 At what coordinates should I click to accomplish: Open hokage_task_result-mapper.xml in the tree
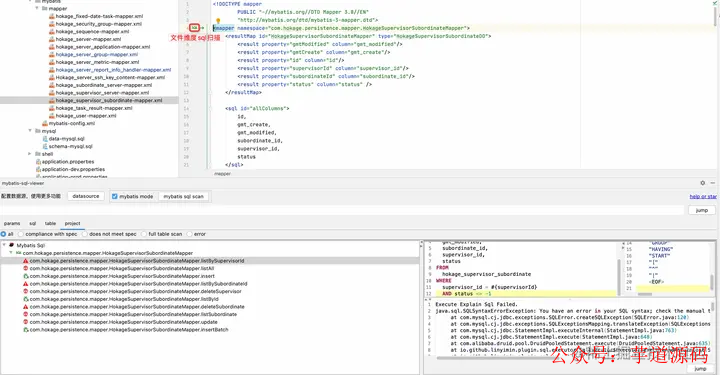click(x=94, y=108)
